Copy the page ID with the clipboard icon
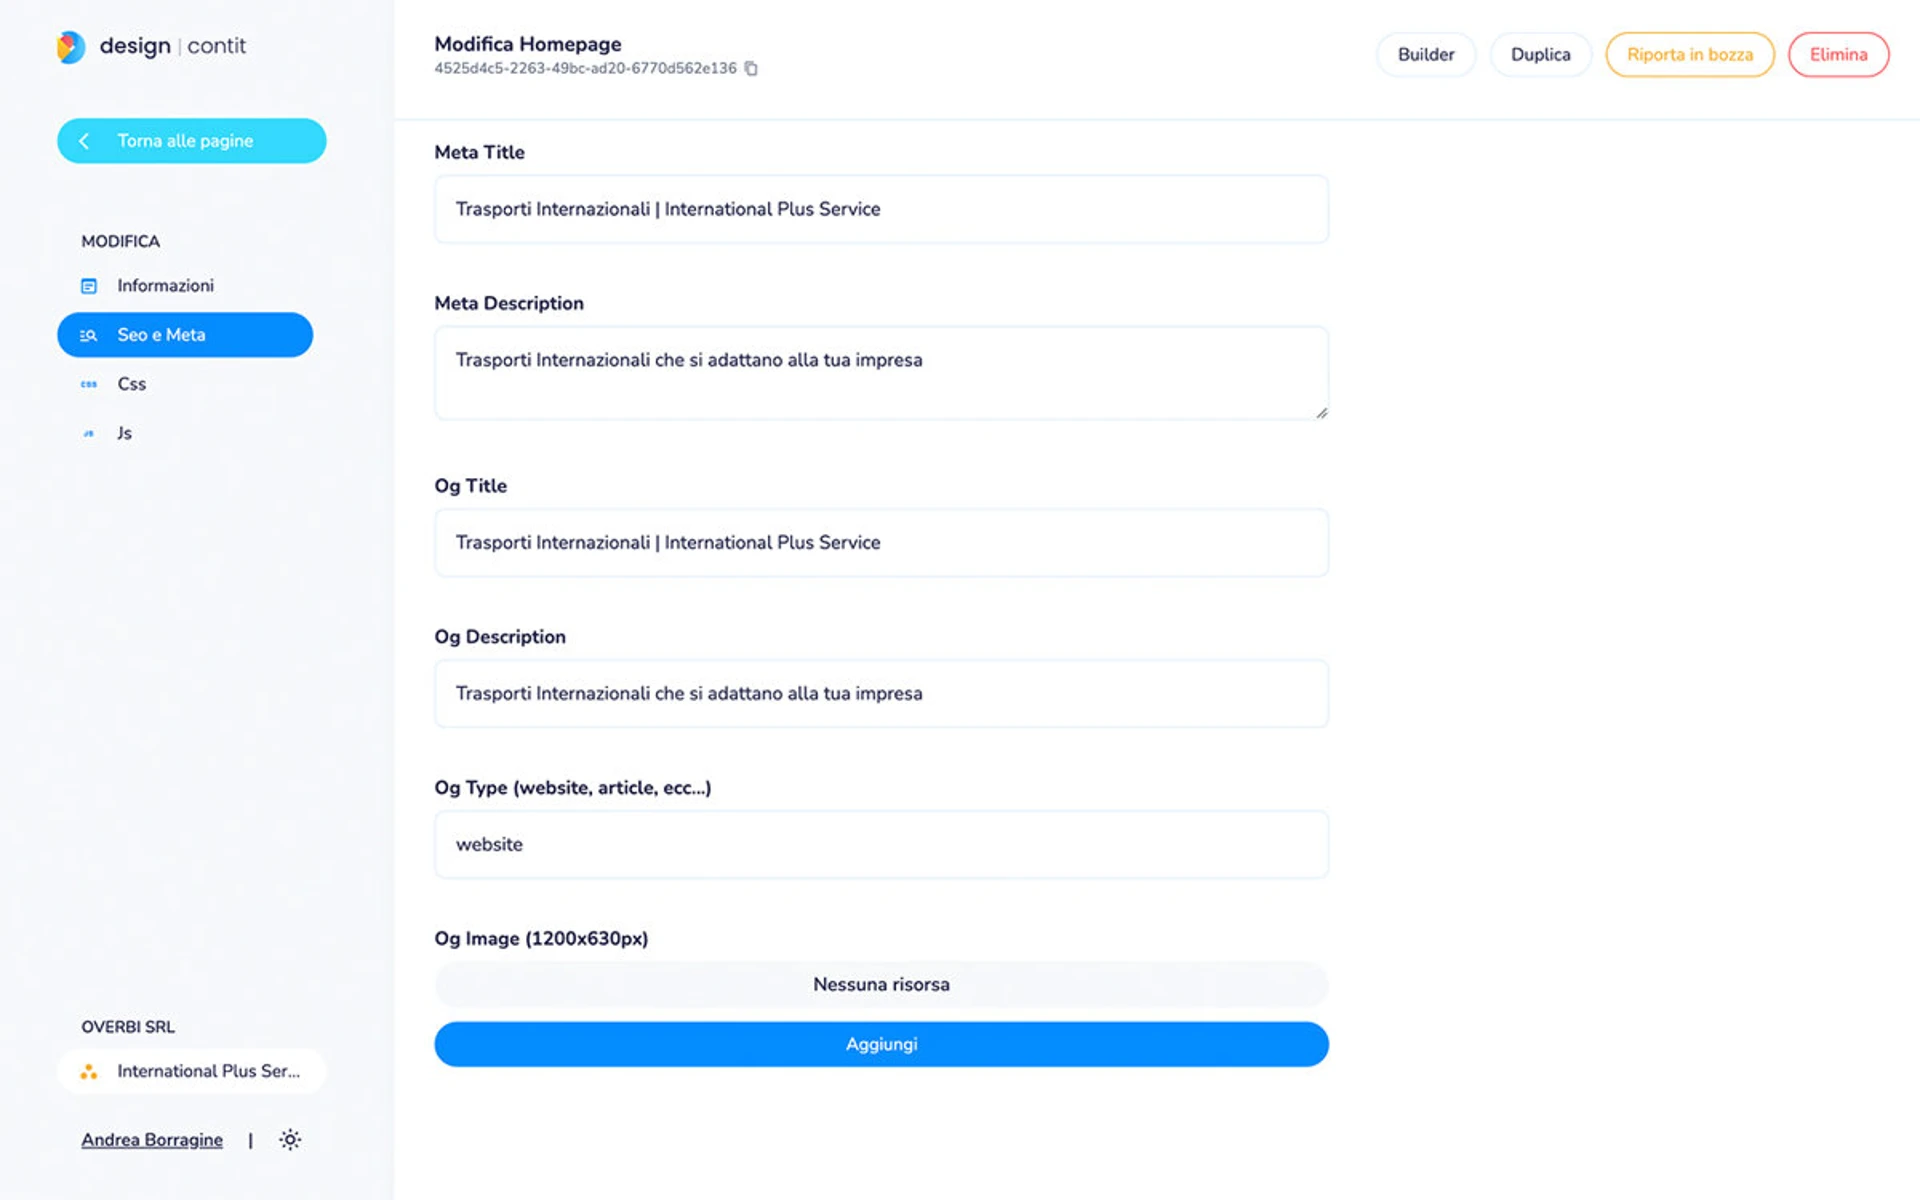The height and width of the screenshot is (1200, 1920). (x=751, y=69)
